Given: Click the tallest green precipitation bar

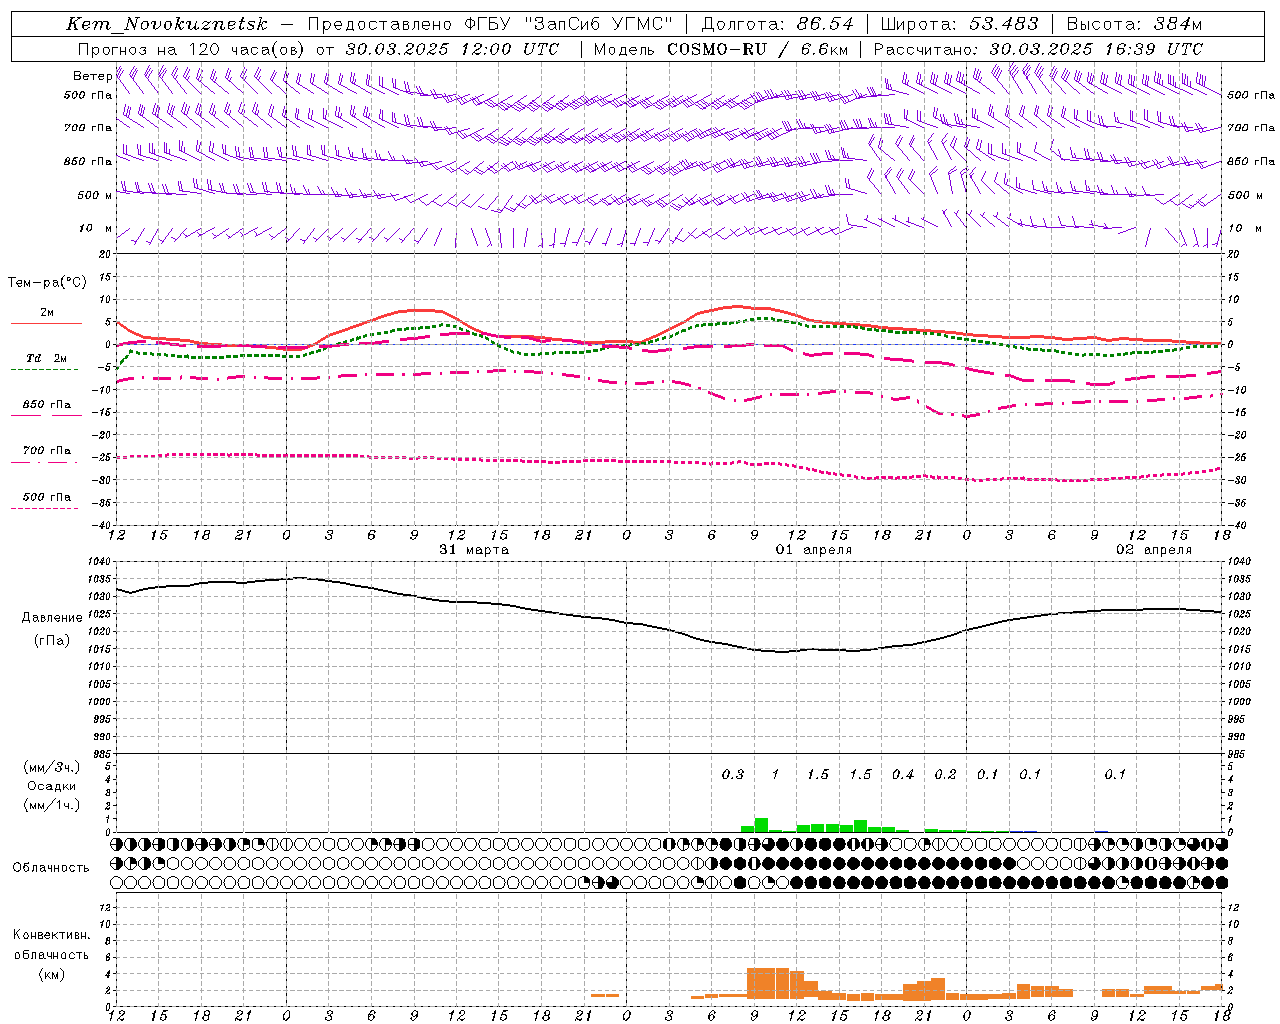Looking at the screenshot, I should [761, 825].
